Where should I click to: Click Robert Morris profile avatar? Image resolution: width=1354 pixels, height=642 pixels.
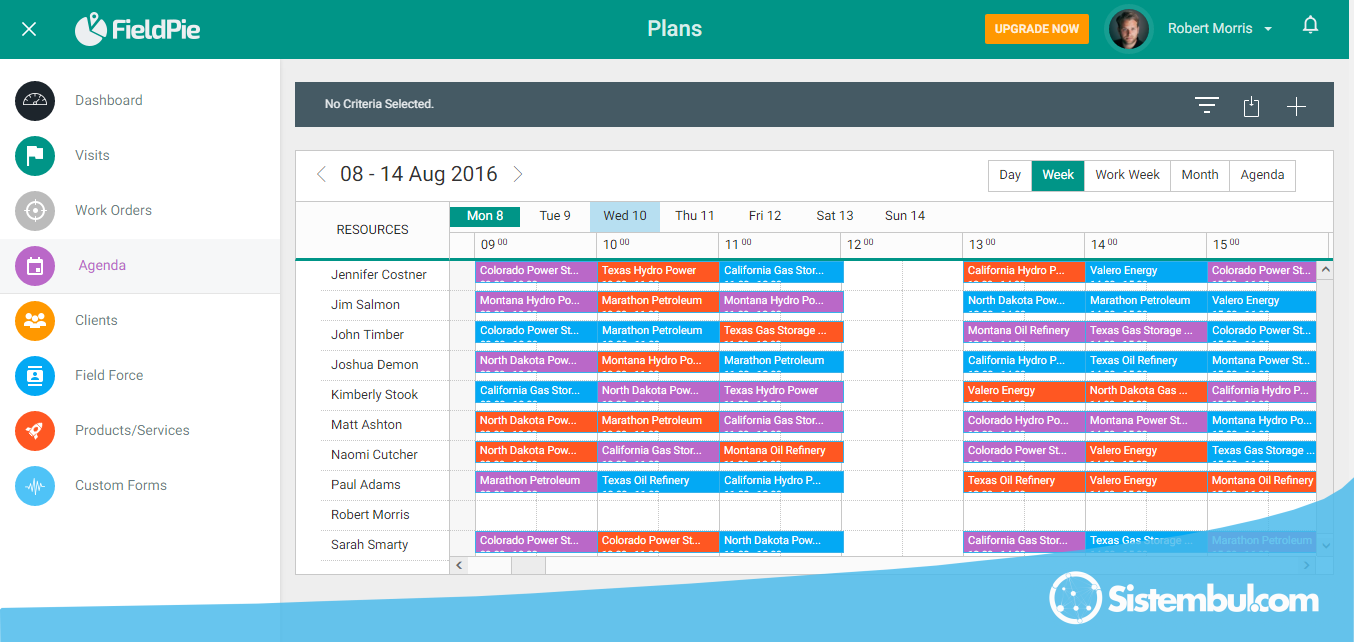pyautogui.click(x=1129, y=29)
